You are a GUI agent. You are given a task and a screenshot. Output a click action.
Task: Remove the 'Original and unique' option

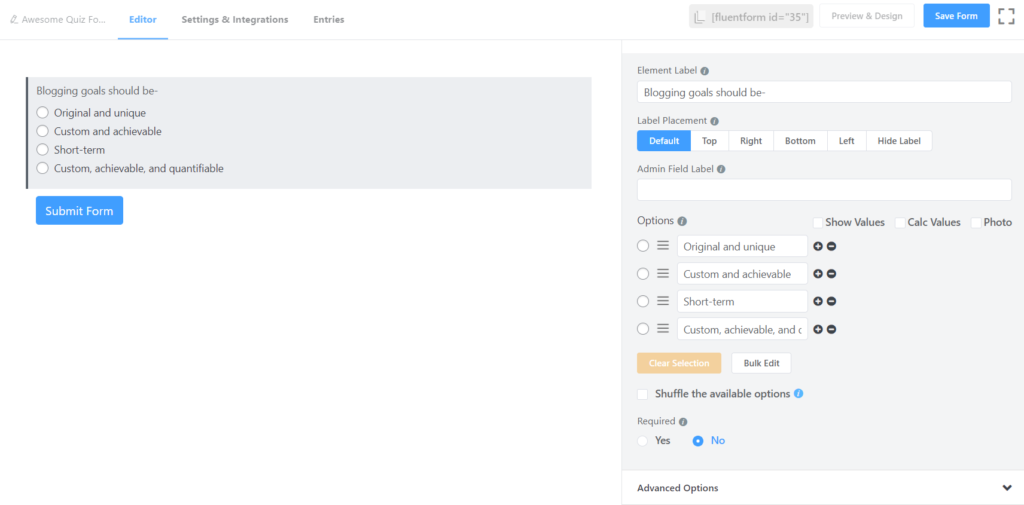pyautogui.click(x=831, y=246)
